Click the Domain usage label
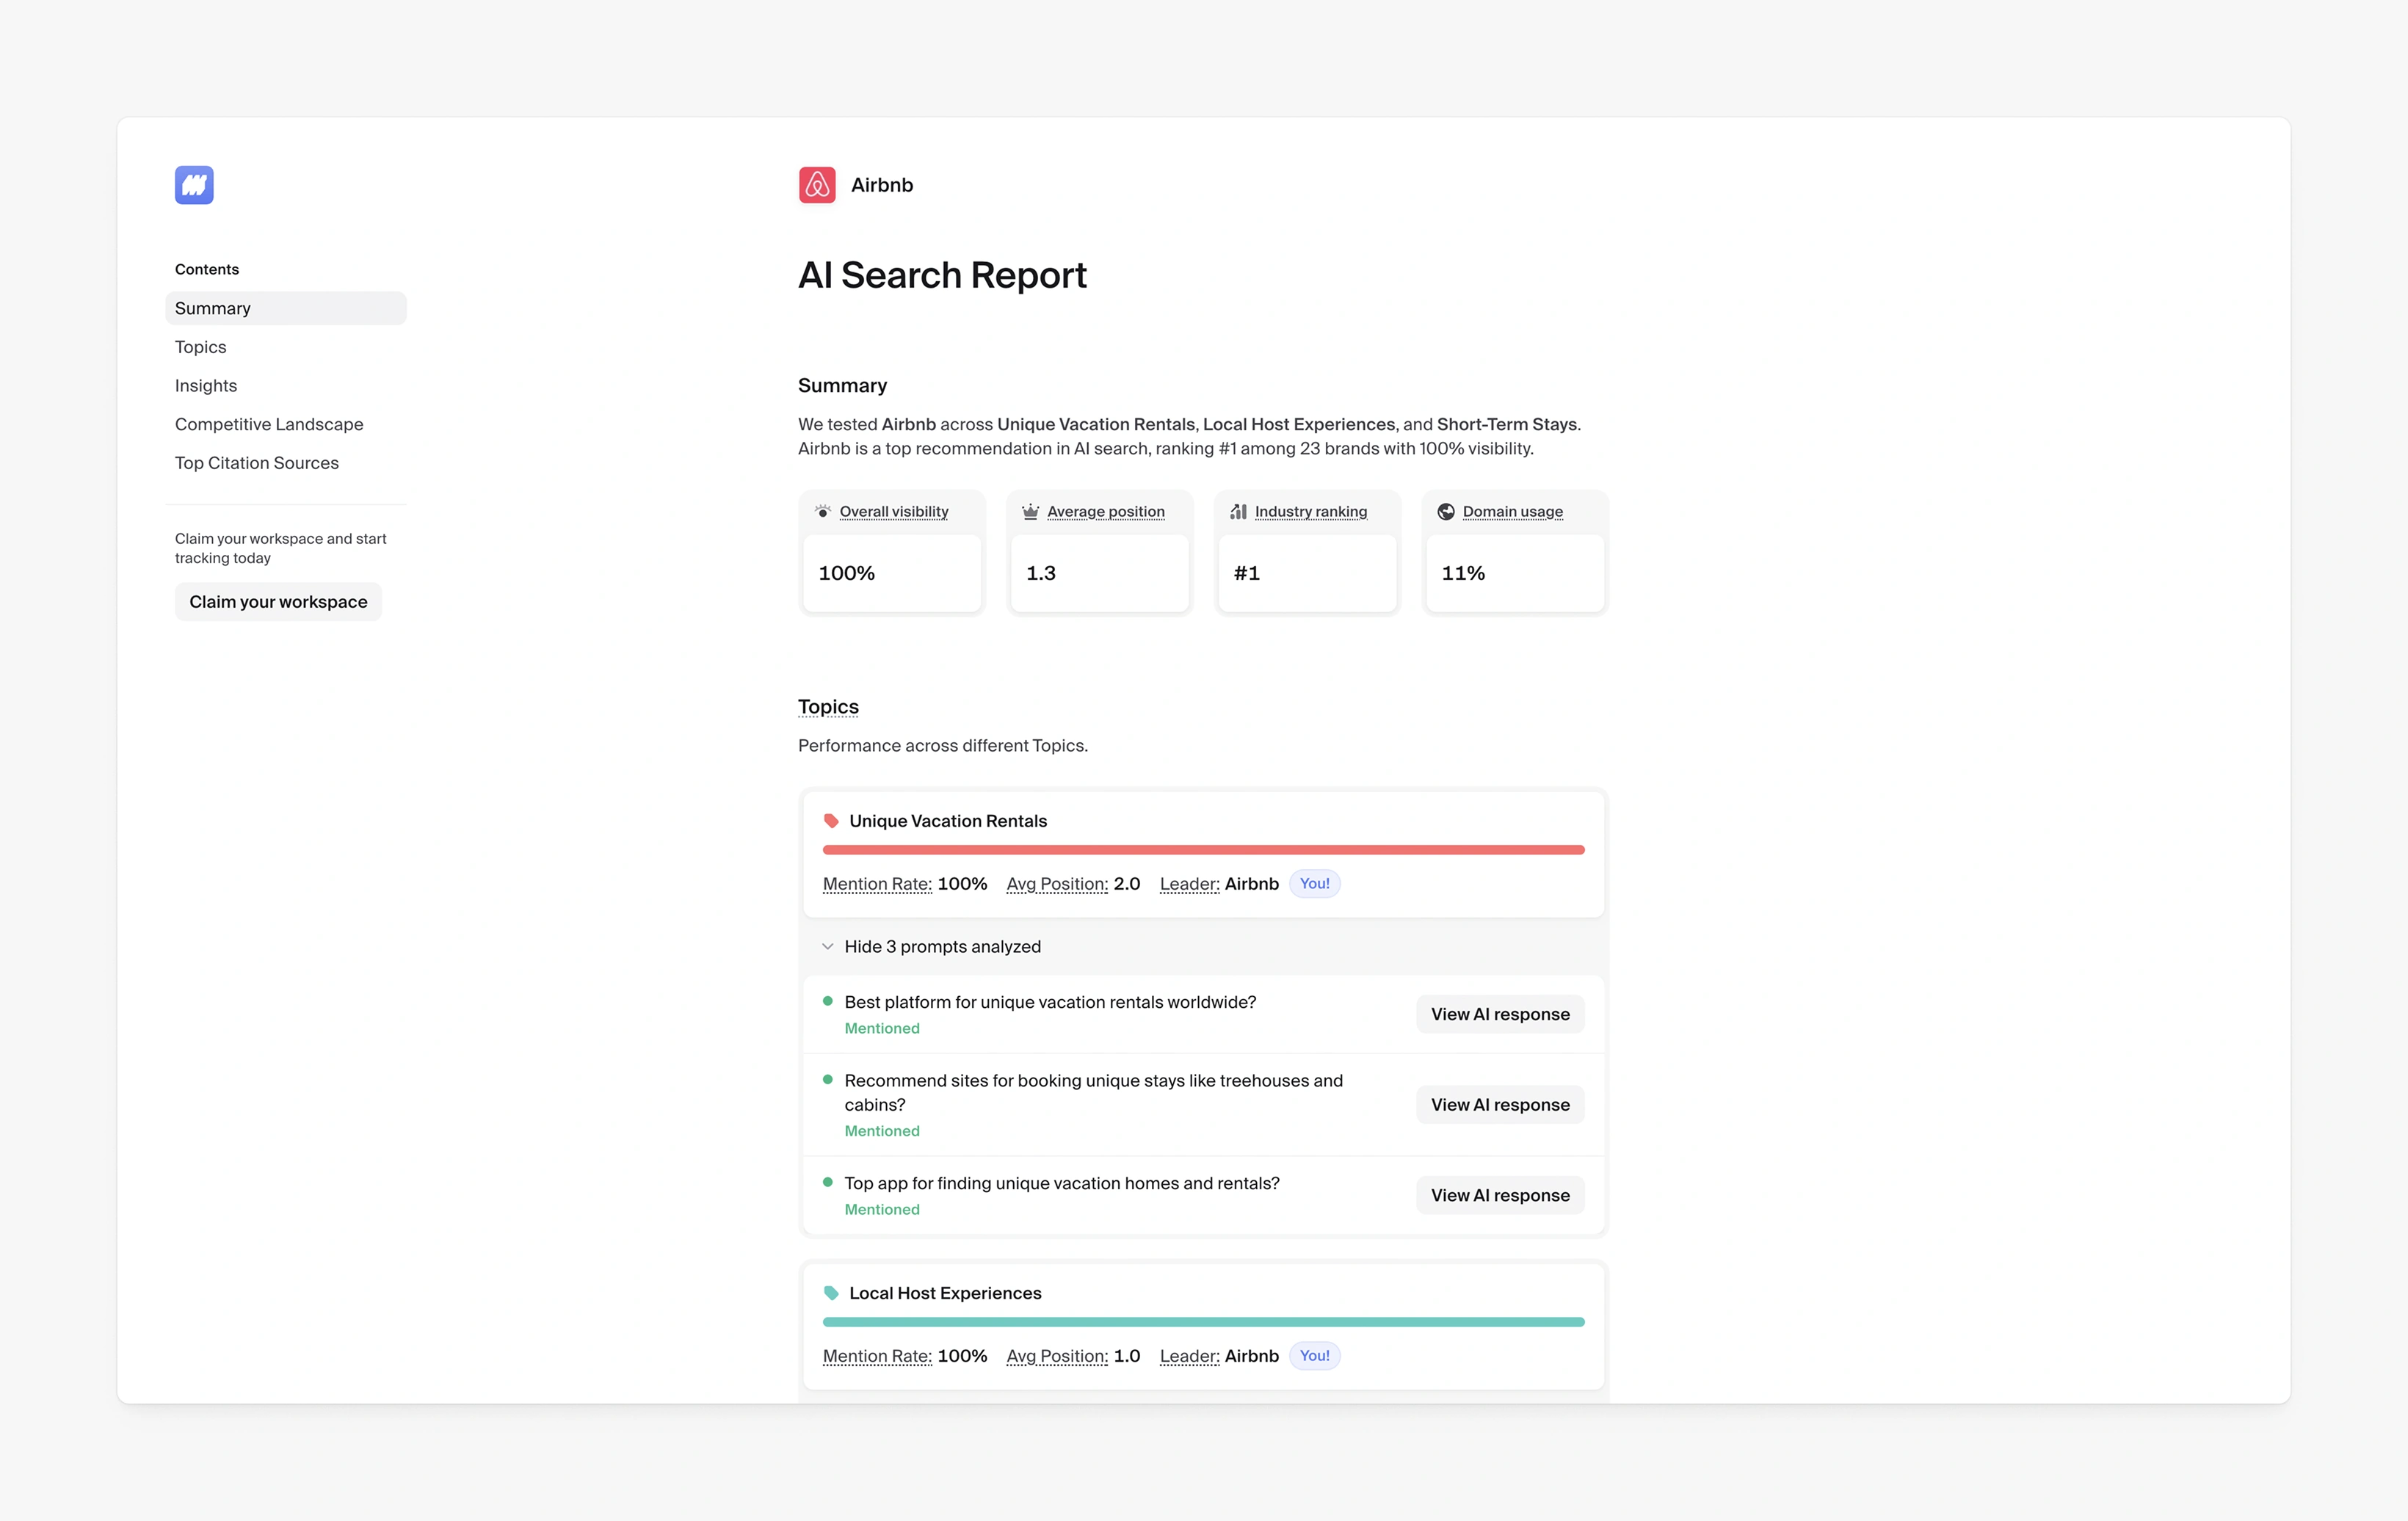The width and height of the screenshot is (2408, 1521). (x=1513, y=512)
